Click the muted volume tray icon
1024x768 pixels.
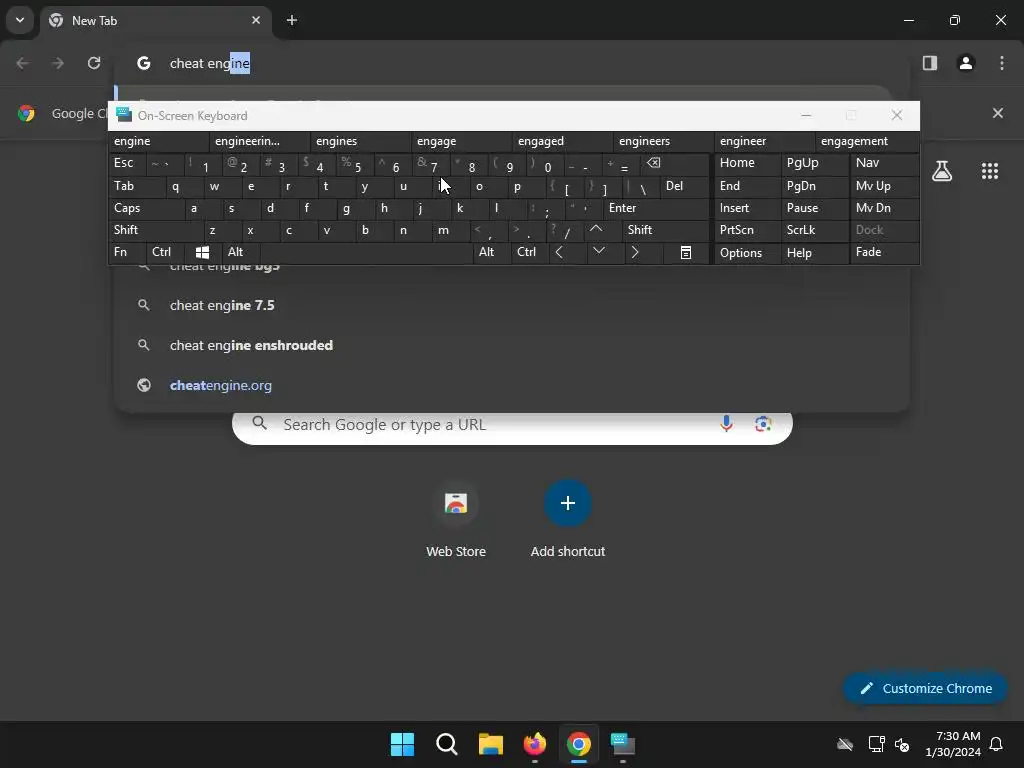pos(902,744)
